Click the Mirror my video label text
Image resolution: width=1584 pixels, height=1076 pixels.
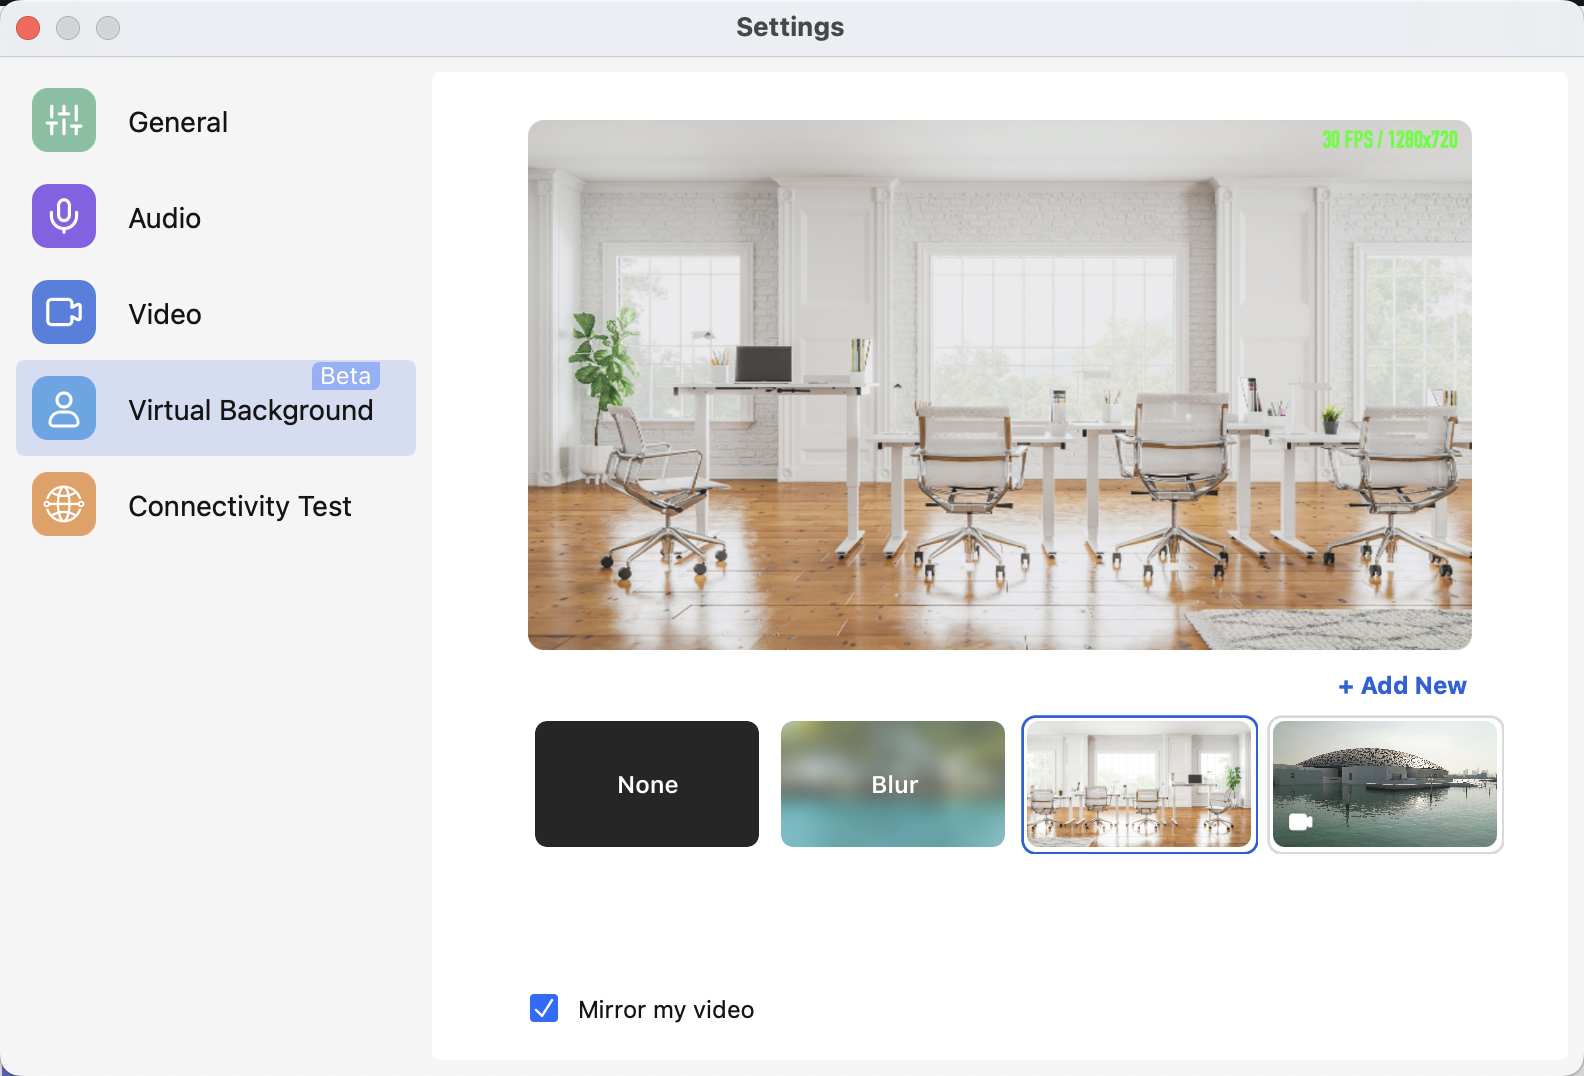666,1010
